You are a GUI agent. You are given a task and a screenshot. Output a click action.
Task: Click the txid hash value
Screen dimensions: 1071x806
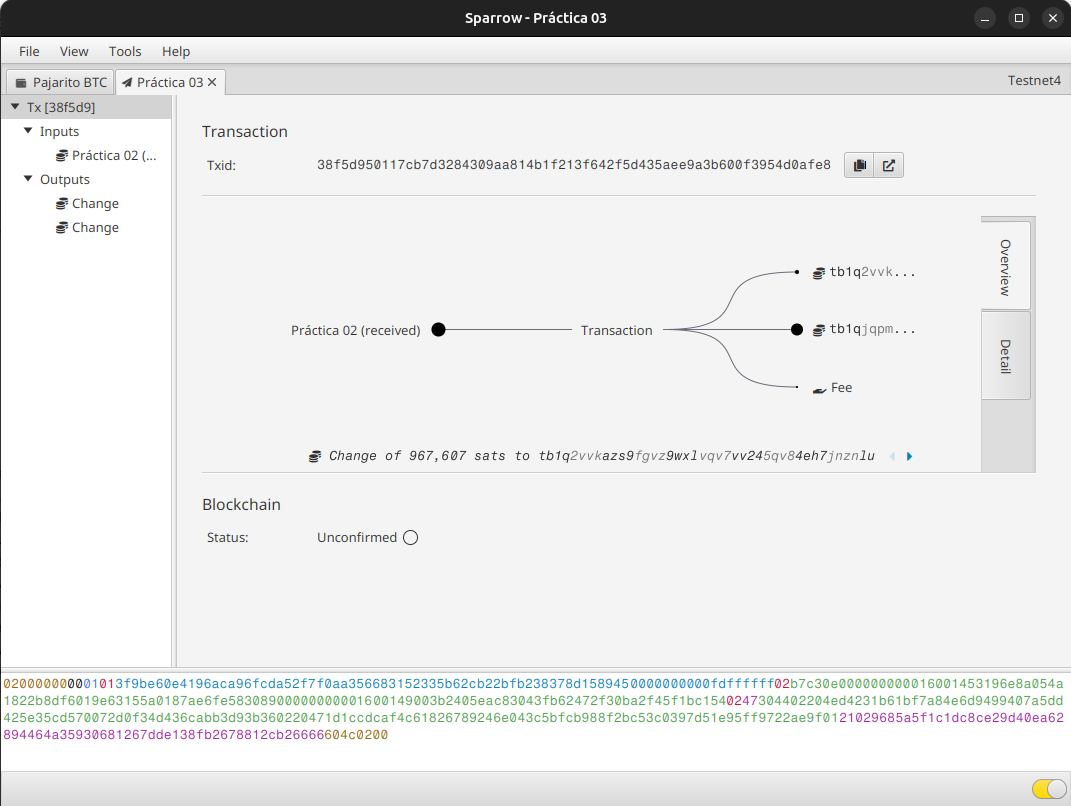574,165
